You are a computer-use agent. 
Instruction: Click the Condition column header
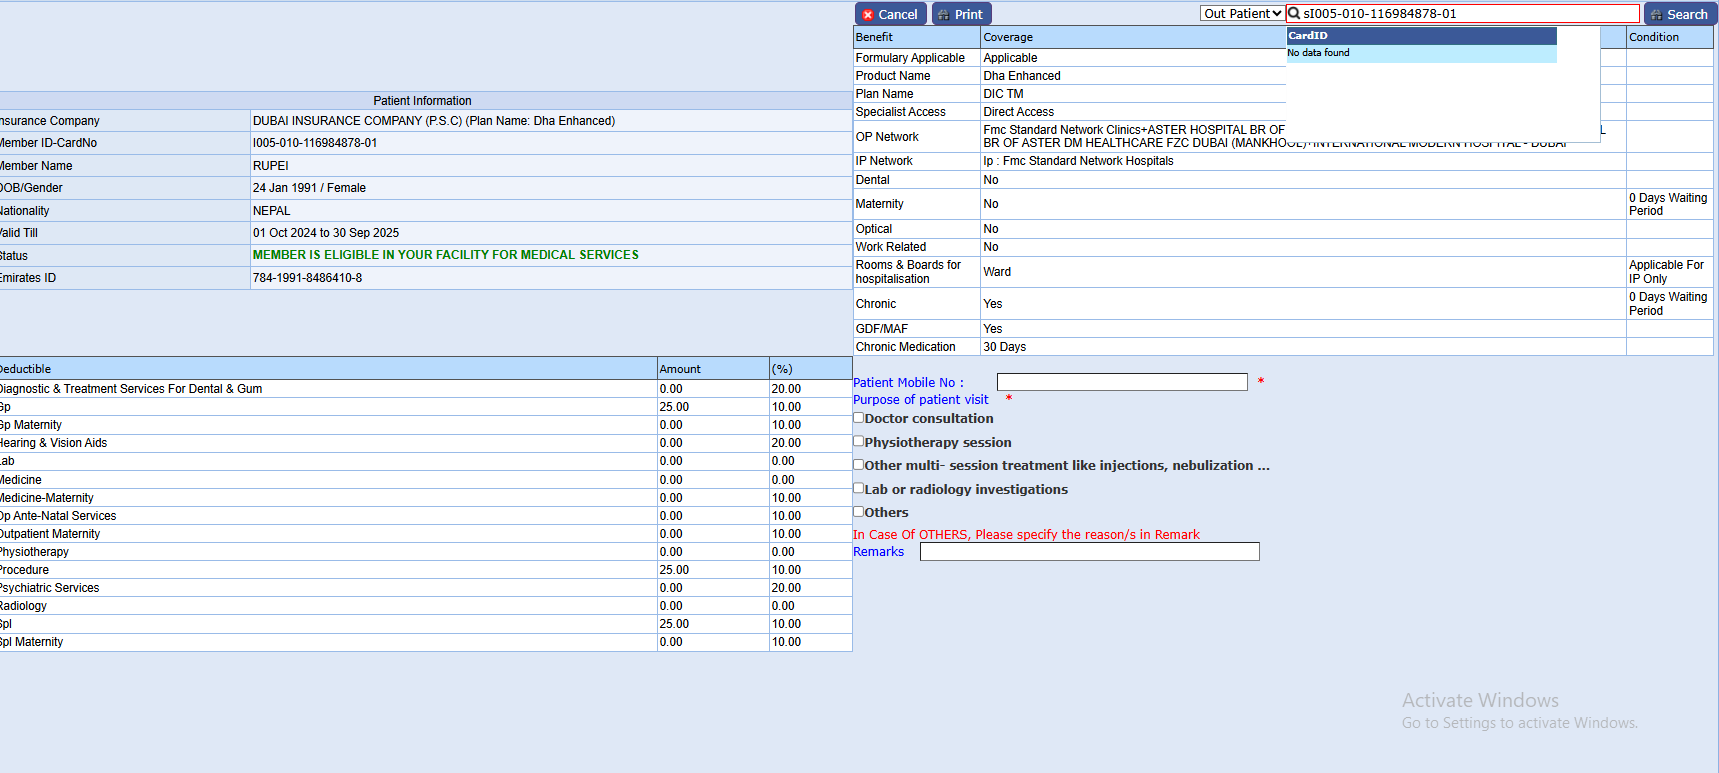pyautogui.click(x=1668, y=37)
